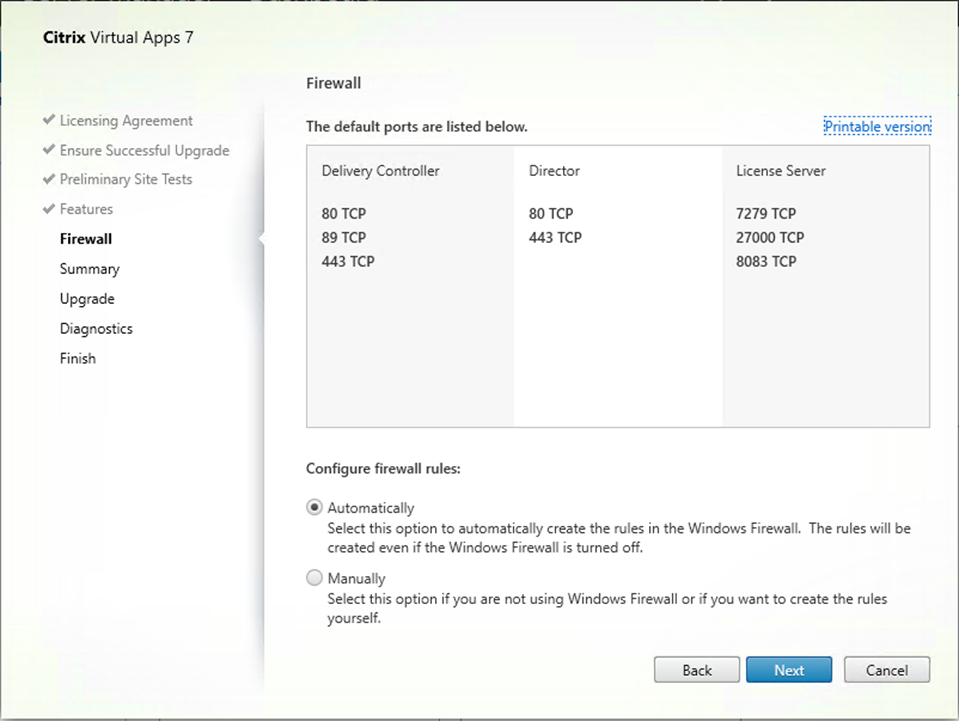Viewport: 959px width, 721px height.
Task: Select the Automatically radio button
Action: click(314, 508)
